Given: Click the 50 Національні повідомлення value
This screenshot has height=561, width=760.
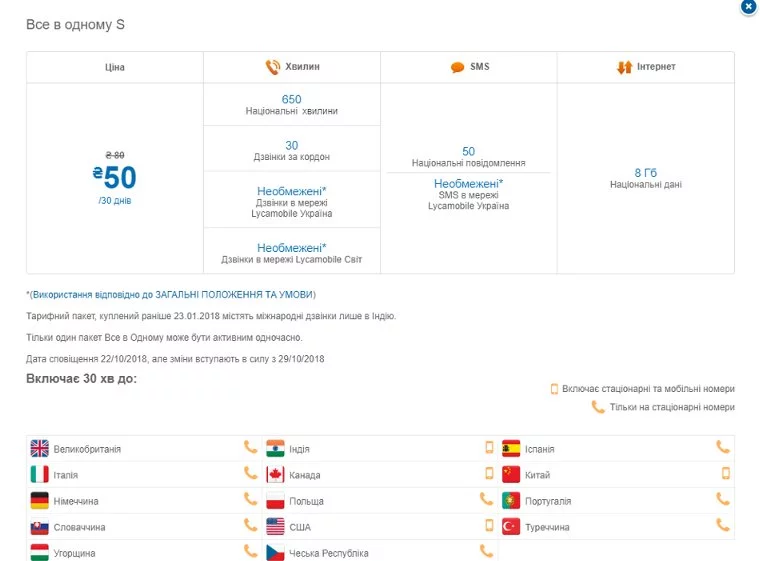Looking at the screenshot, I should click(468, 151).
